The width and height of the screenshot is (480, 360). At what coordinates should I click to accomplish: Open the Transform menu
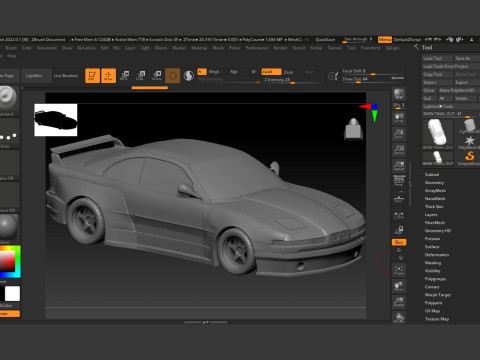tap(370, 48)
